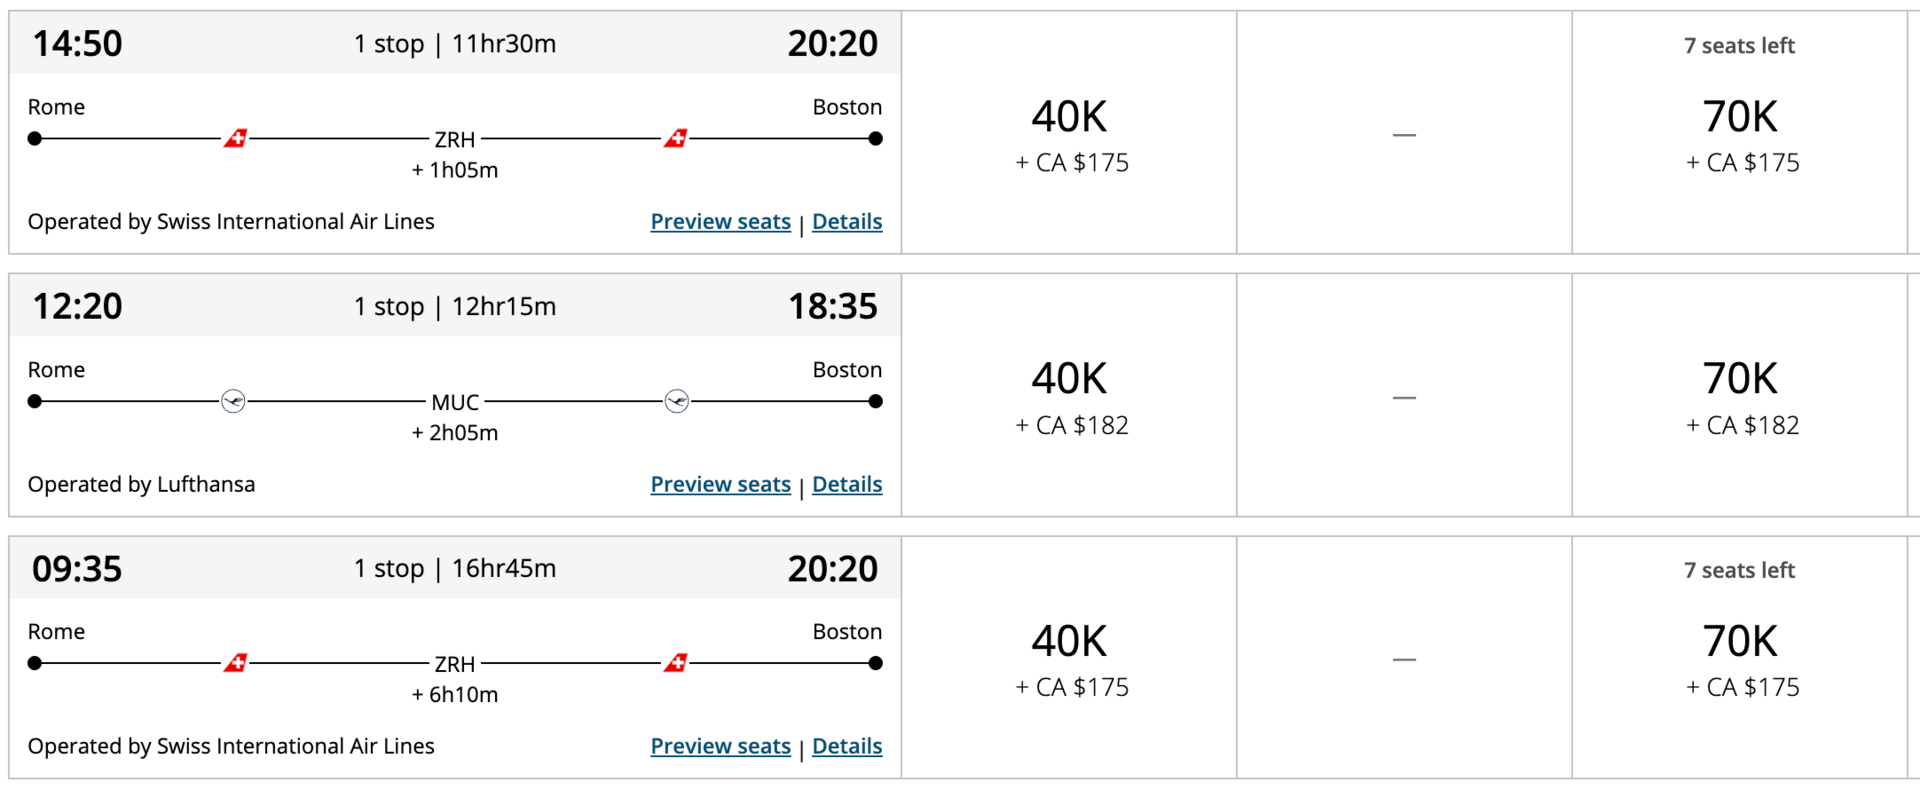Show Details for the 09:35 flight
Image resolution: width=1920 pixels, height=790 pixels.
pos(847,746)
